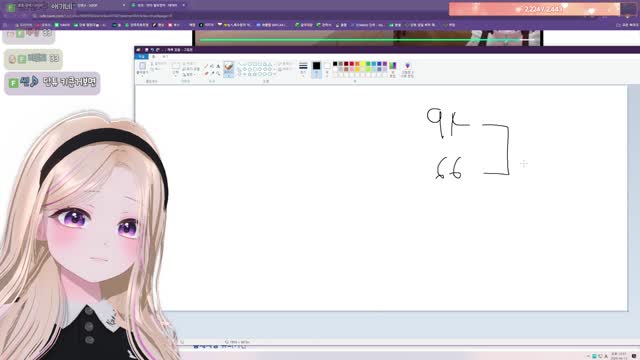Viewport: 640px width, 360px height.
Task: Click the Select rectangle tool icon
Action: 176,66
